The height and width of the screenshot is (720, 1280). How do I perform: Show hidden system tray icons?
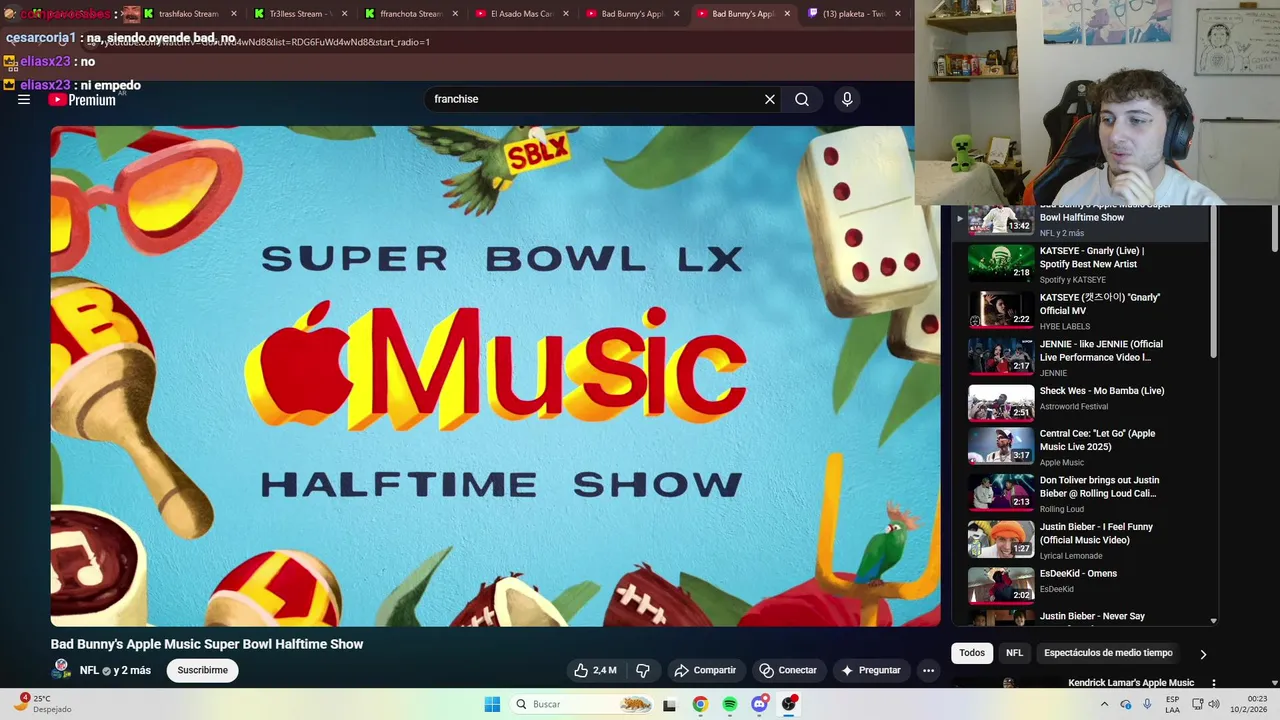[x=1104, y=704]
